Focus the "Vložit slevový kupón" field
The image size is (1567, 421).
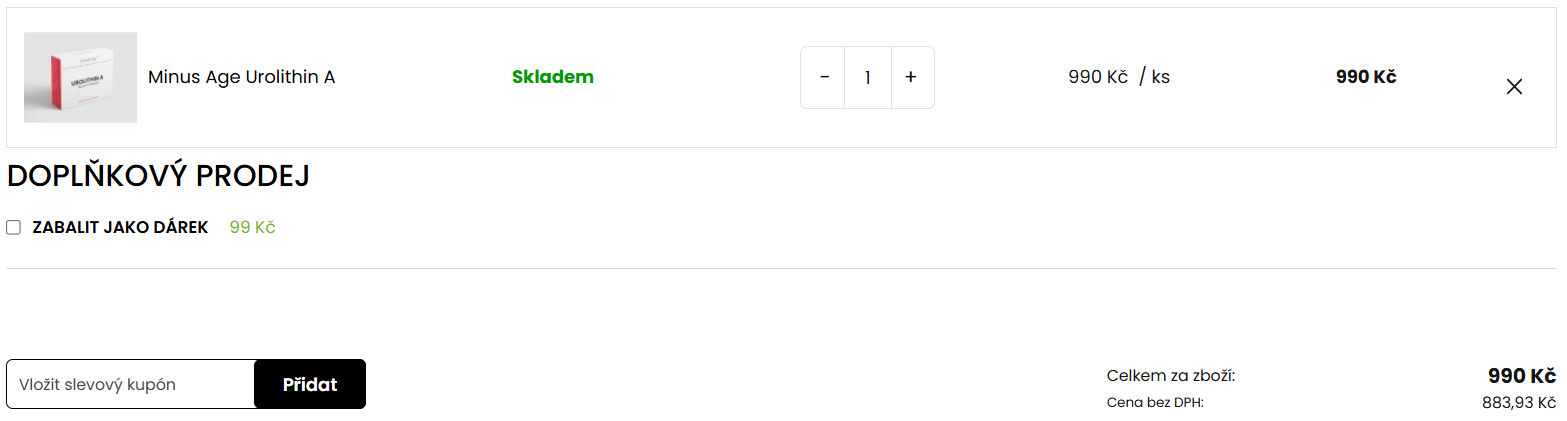coord(131,384)
